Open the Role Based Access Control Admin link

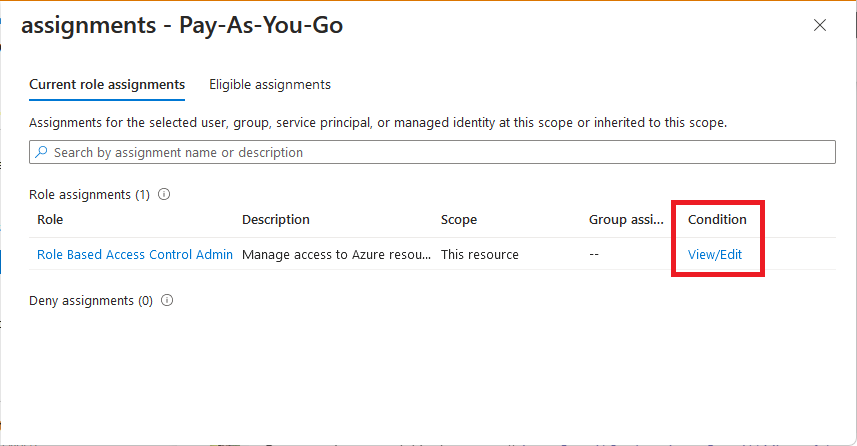135,254
